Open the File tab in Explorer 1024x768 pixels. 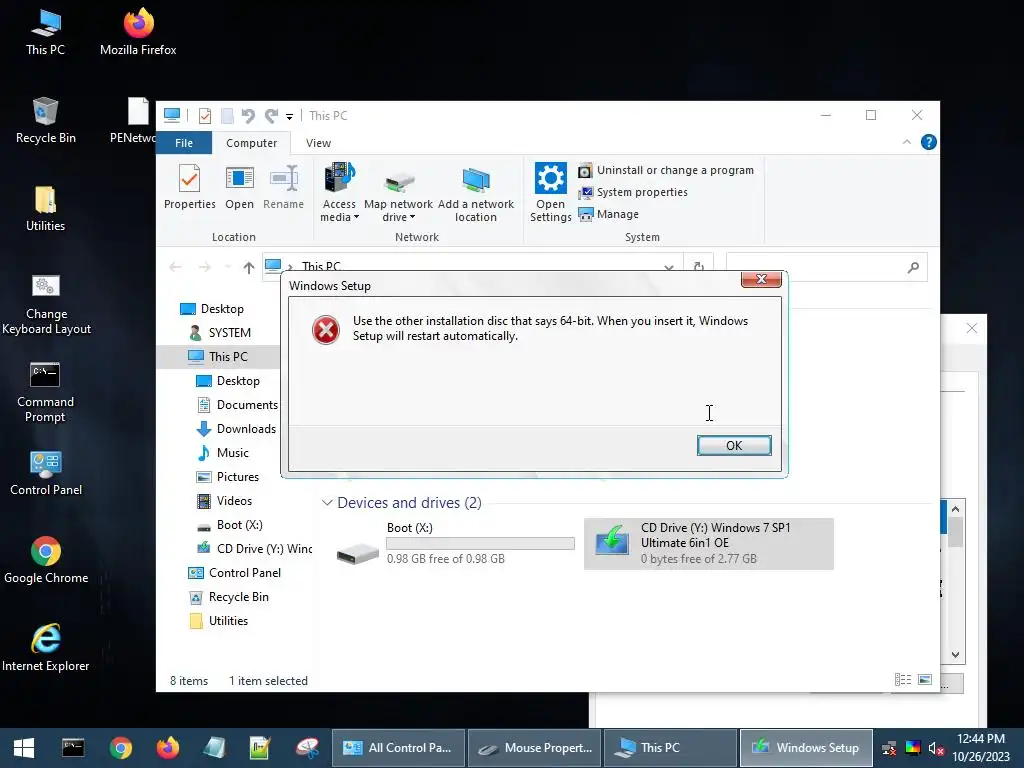tap(184, 143)
